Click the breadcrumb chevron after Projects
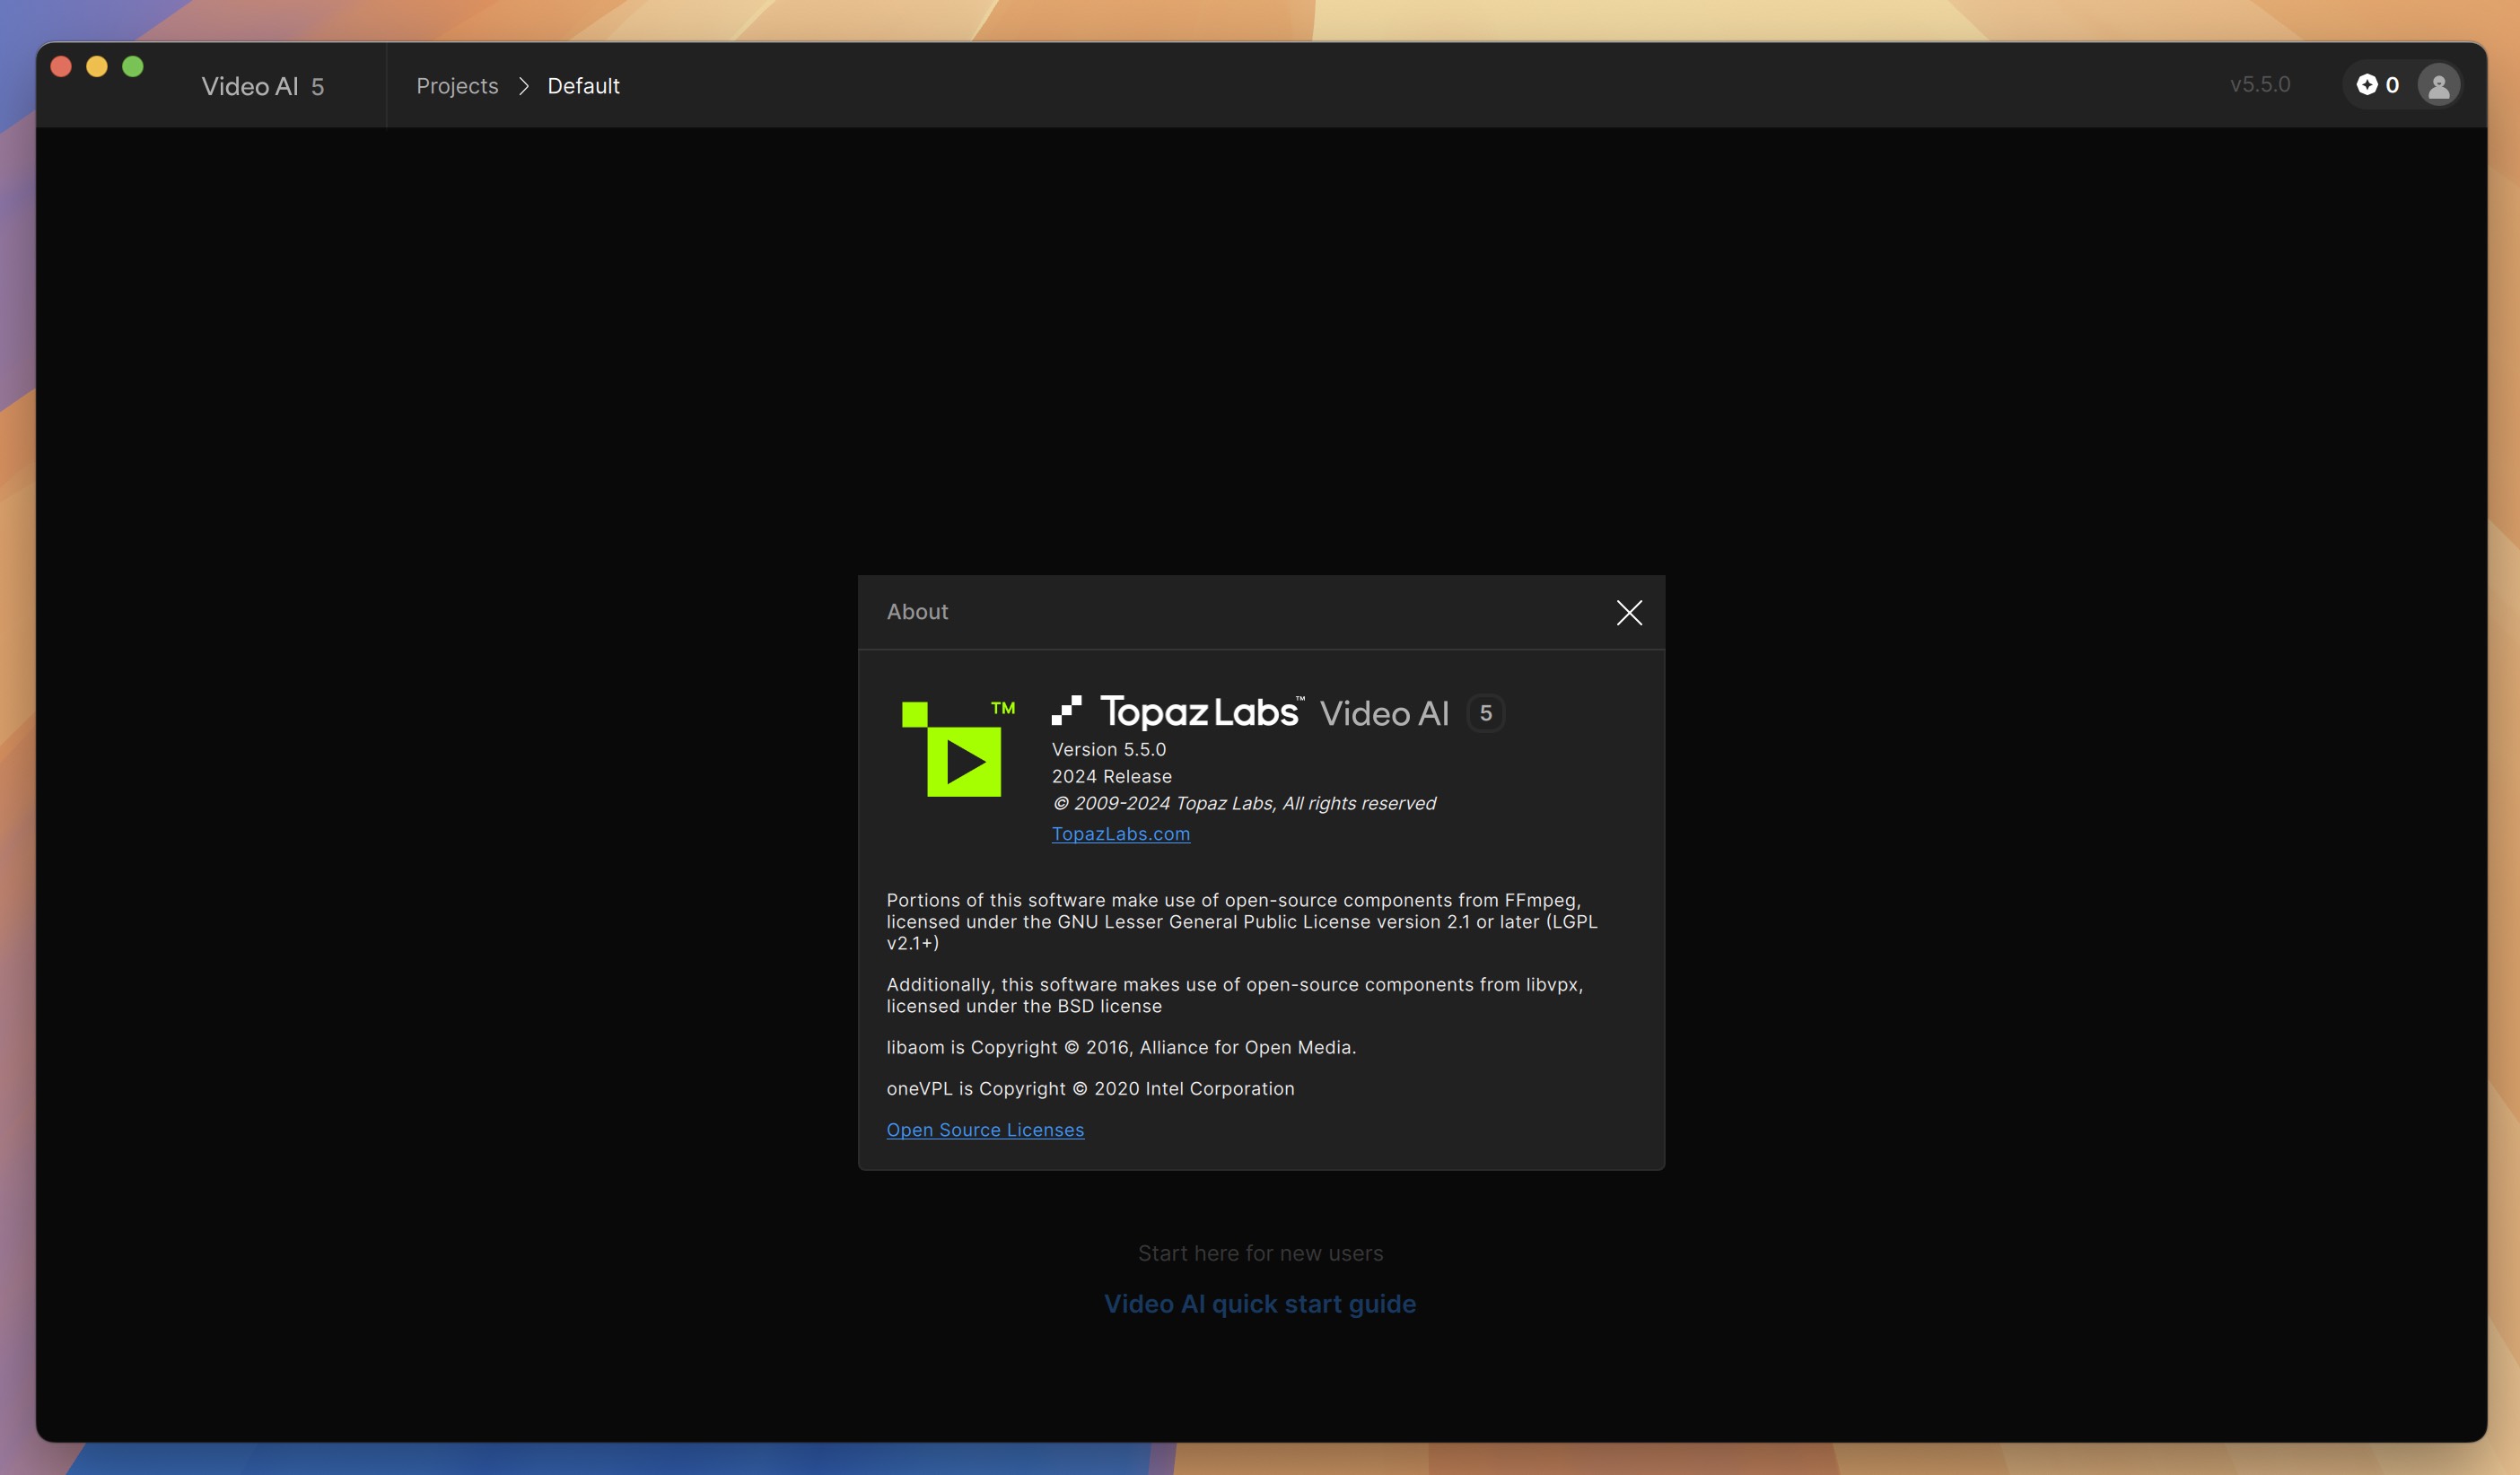 point(523,86)
